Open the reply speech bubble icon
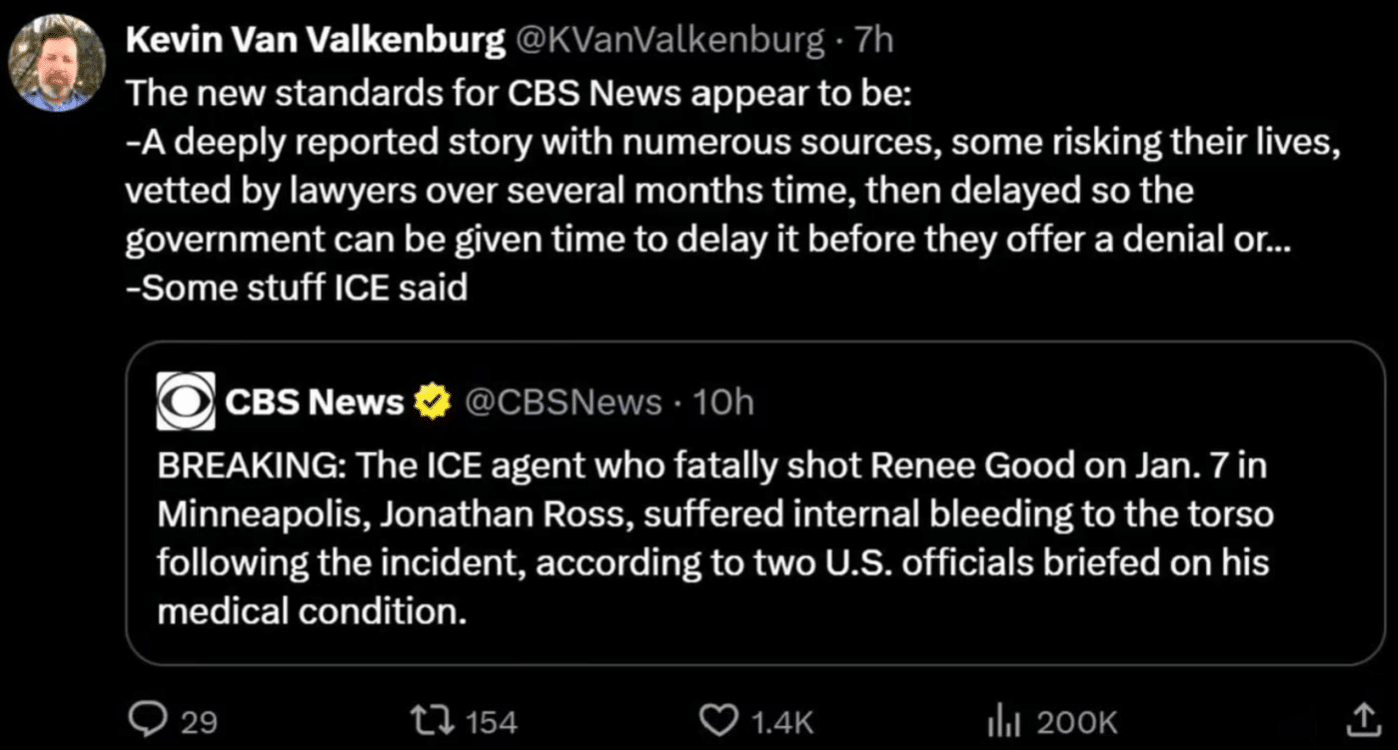 pyautogui.click(x=150, y=720)
